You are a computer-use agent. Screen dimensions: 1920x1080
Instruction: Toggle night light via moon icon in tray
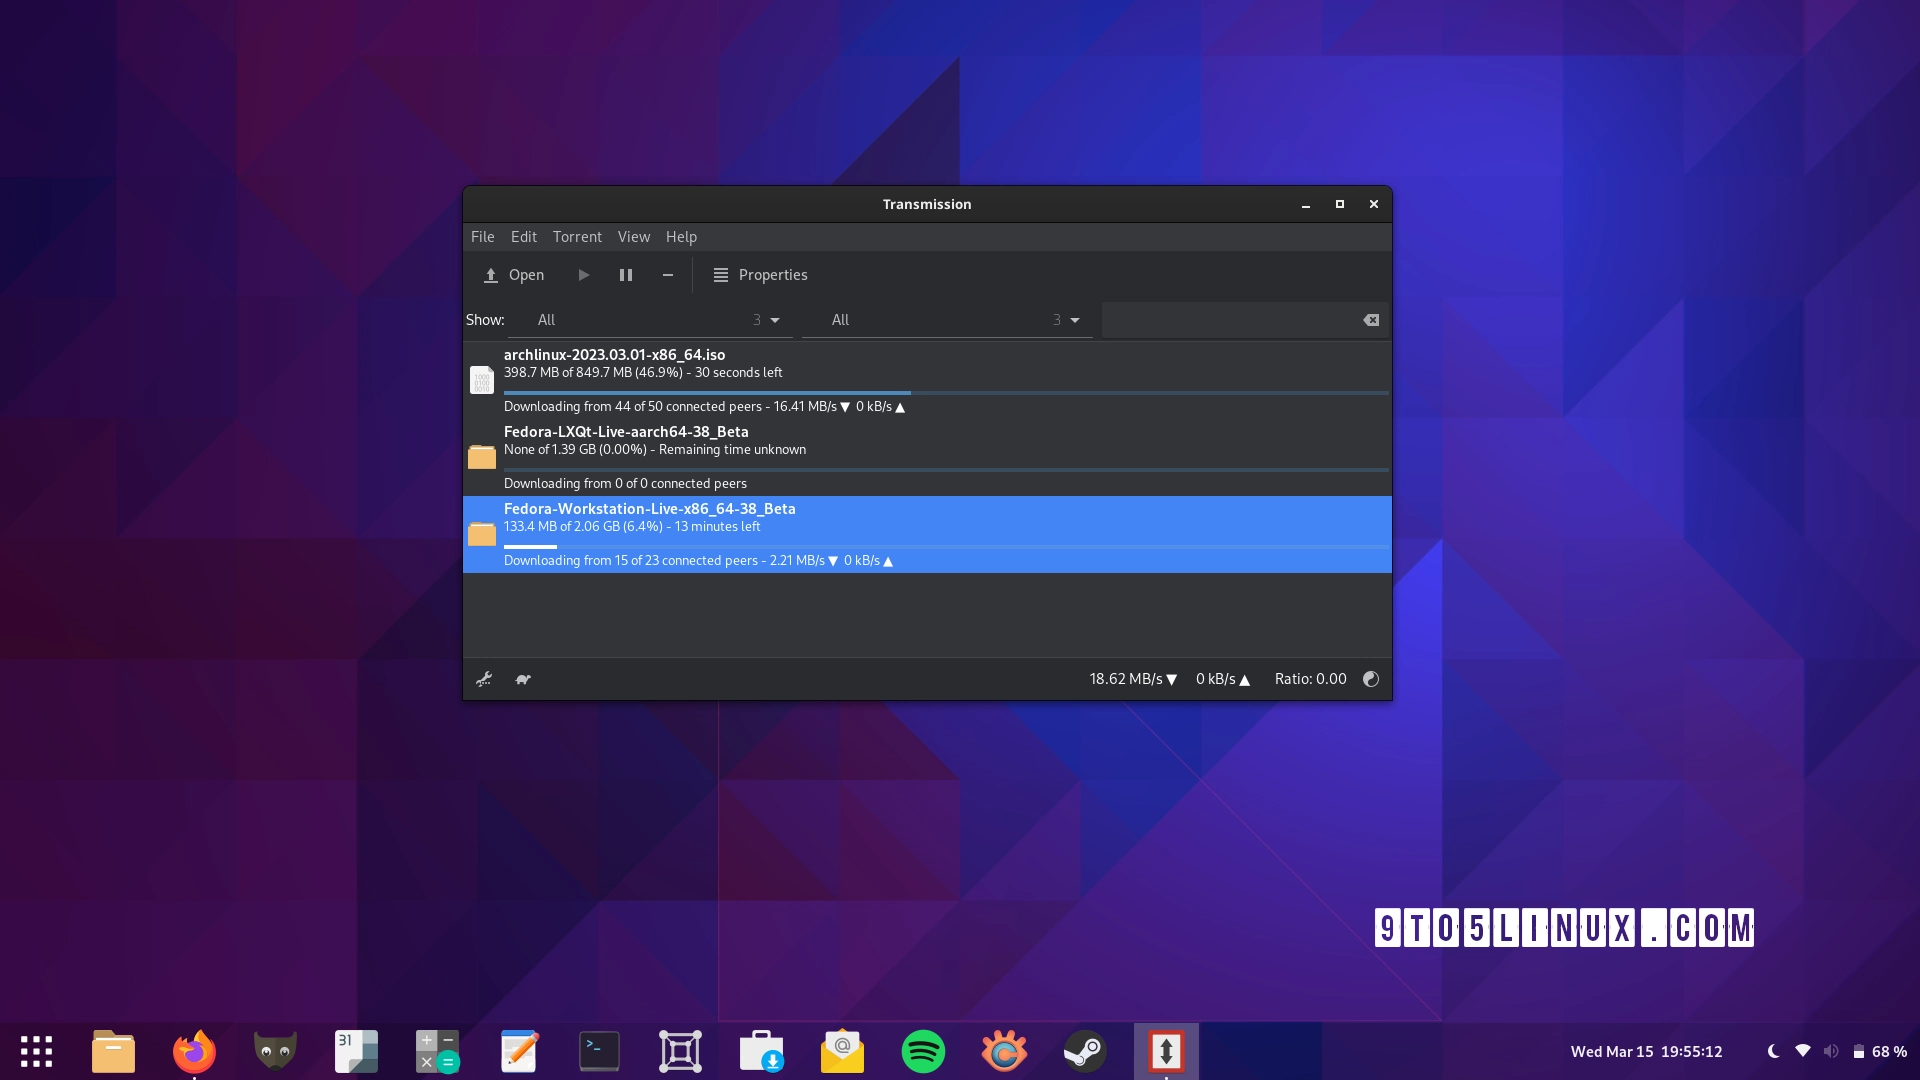(x=1772, y=1051)
